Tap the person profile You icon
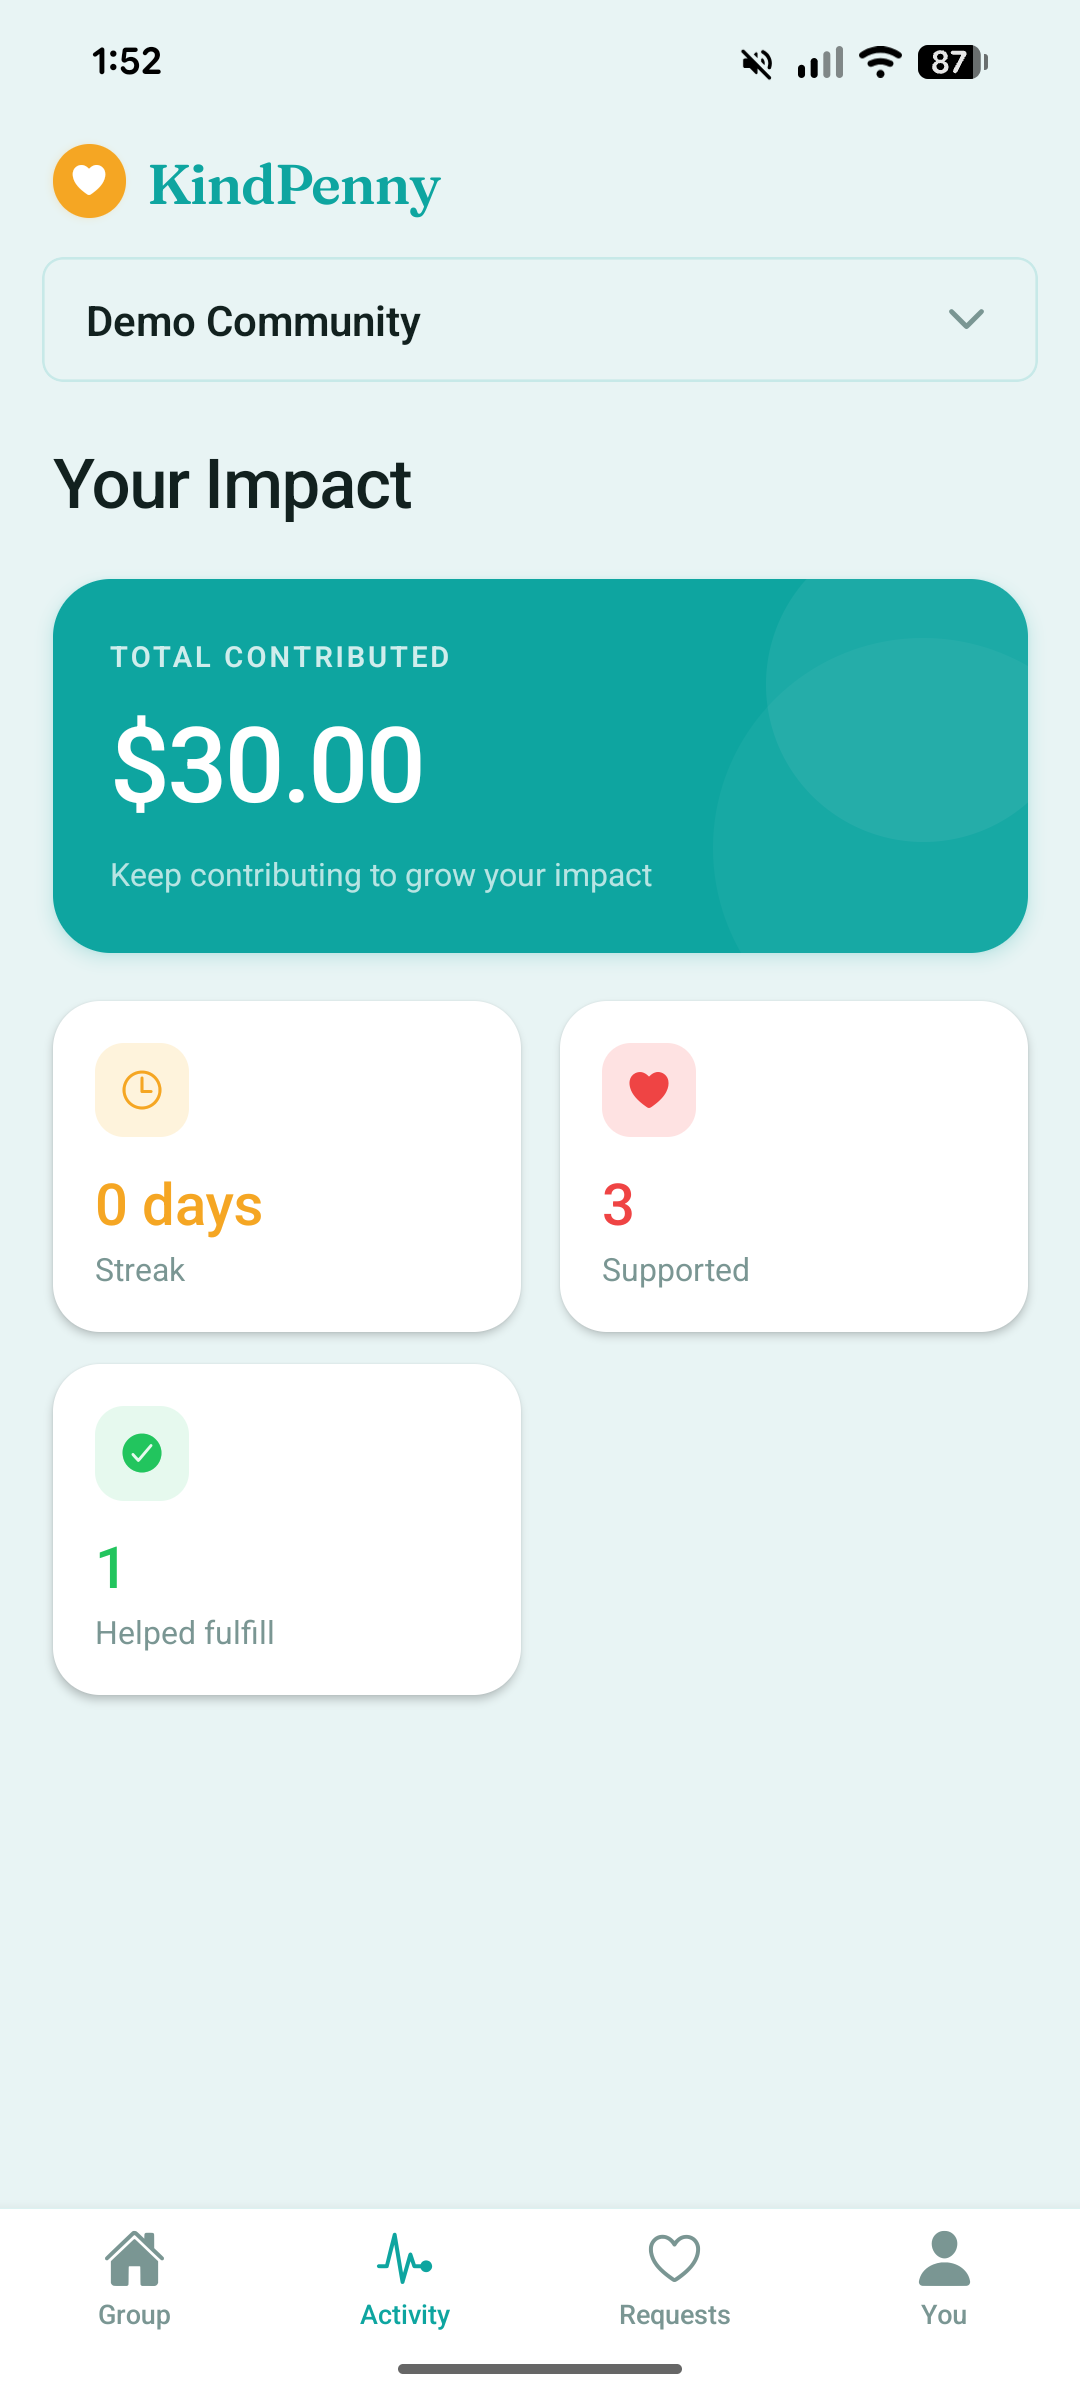Screen dimensions: 1080x2400 [944, 2258]
